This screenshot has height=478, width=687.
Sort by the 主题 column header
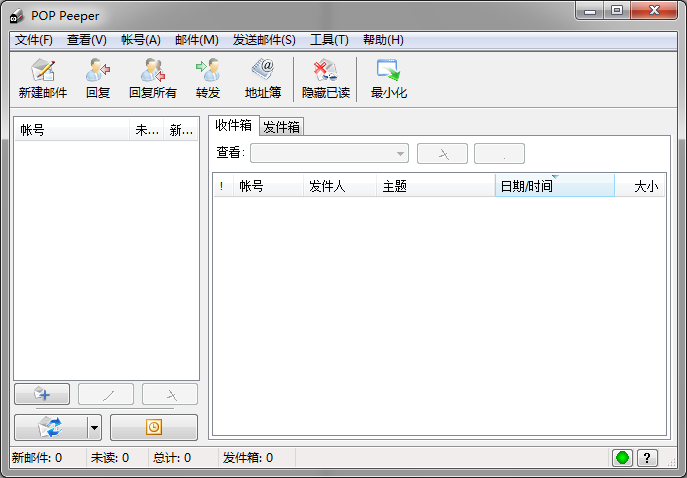tap(436, 186)
